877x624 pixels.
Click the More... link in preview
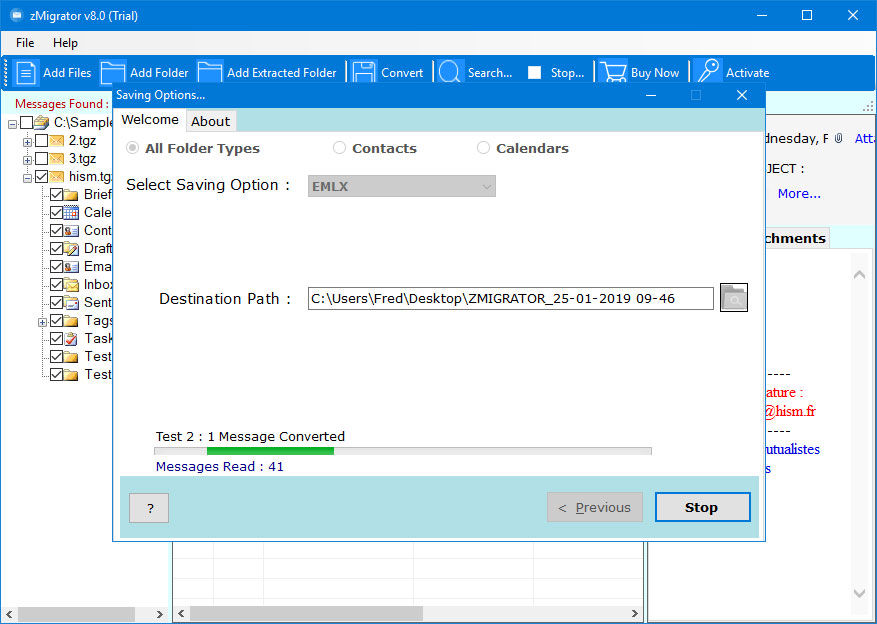coord(799,193)
